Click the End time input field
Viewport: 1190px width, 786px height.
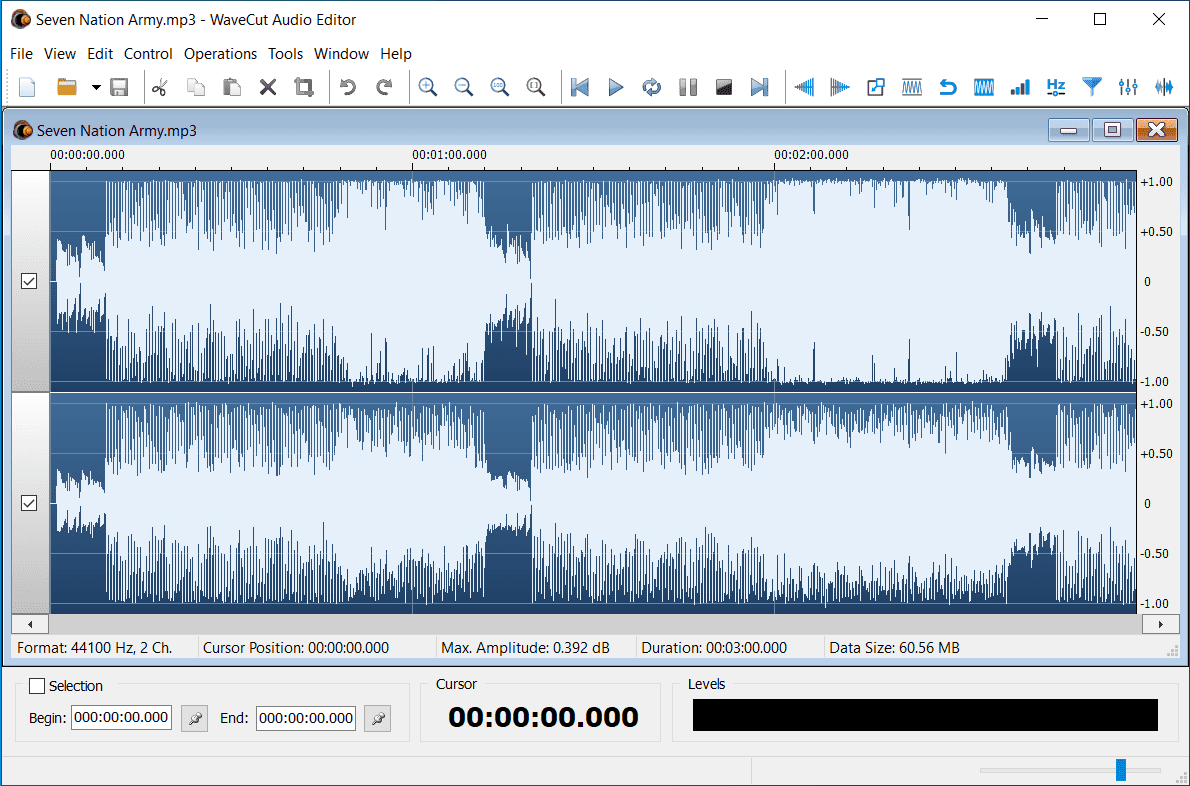tap(306, 718)
